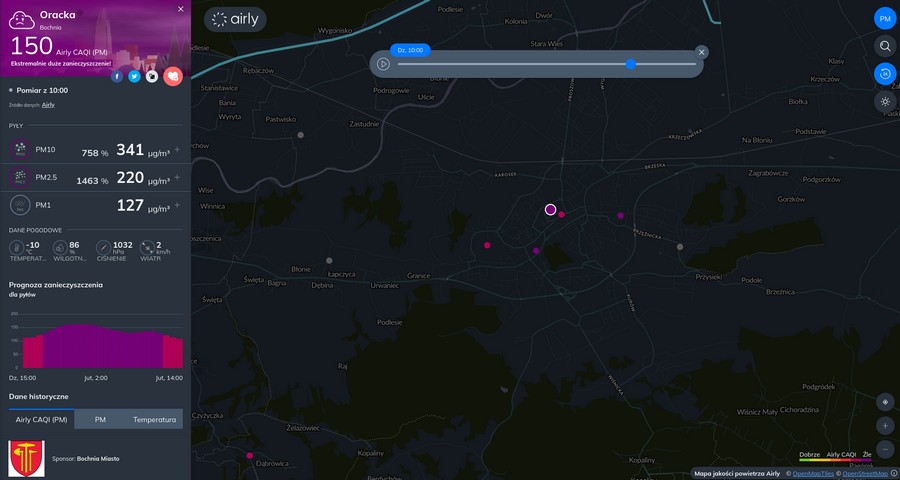The image size is (900, 480).
Task: Share station on Twitter
Action: (x=134, y=76)
